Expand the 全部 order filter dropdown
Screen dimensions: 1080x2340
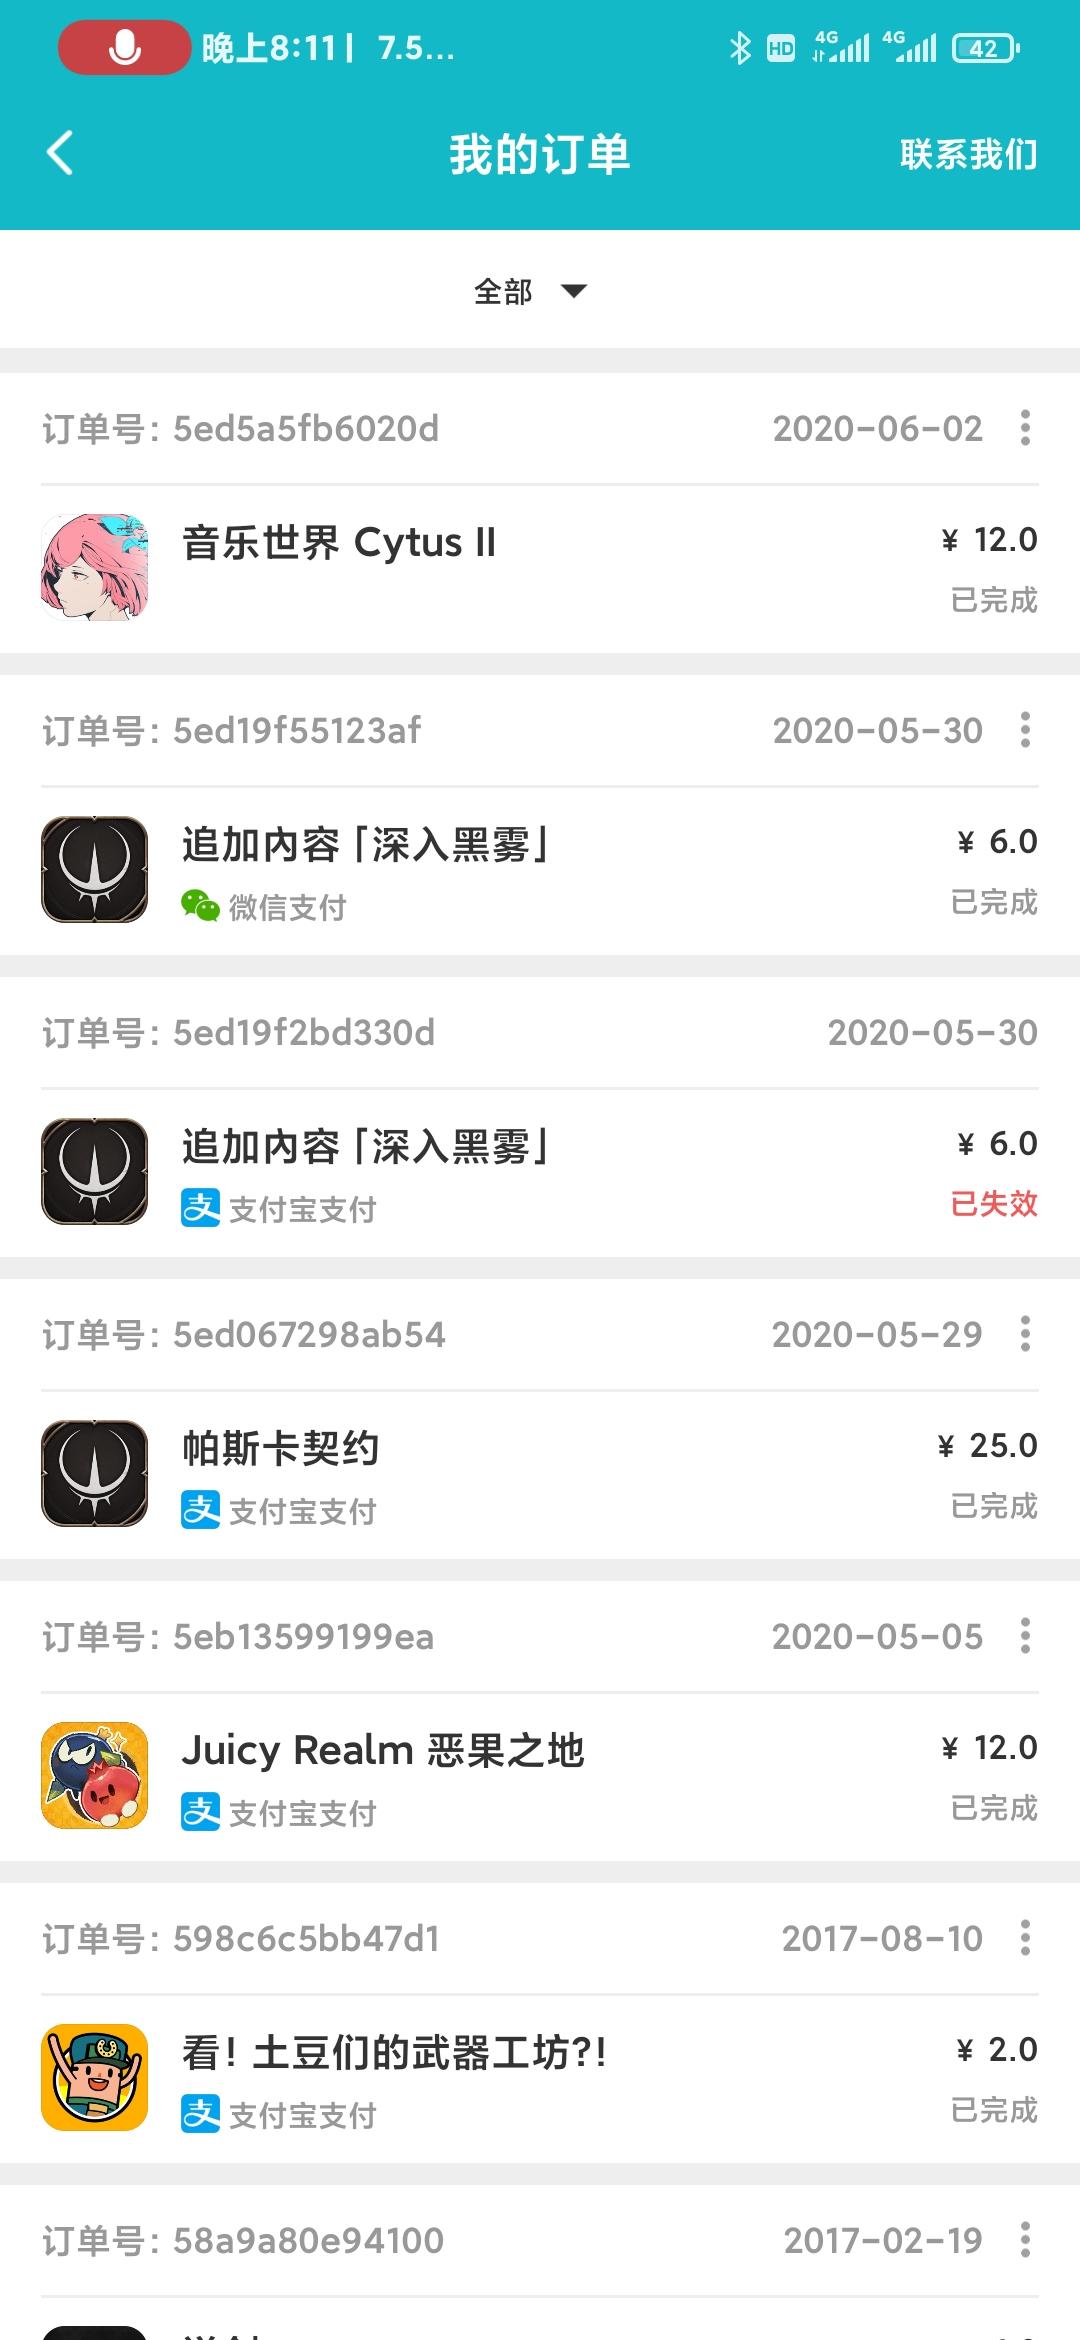tap(530, 291)
